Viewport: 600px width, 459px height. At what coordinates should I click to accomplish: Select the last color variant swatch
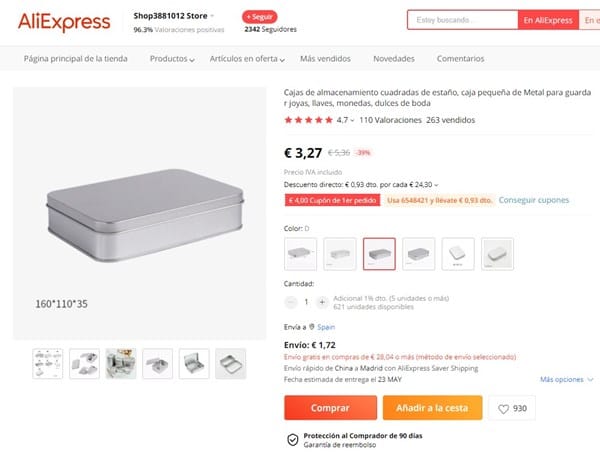pyautogui.click(x=497, y=253)
